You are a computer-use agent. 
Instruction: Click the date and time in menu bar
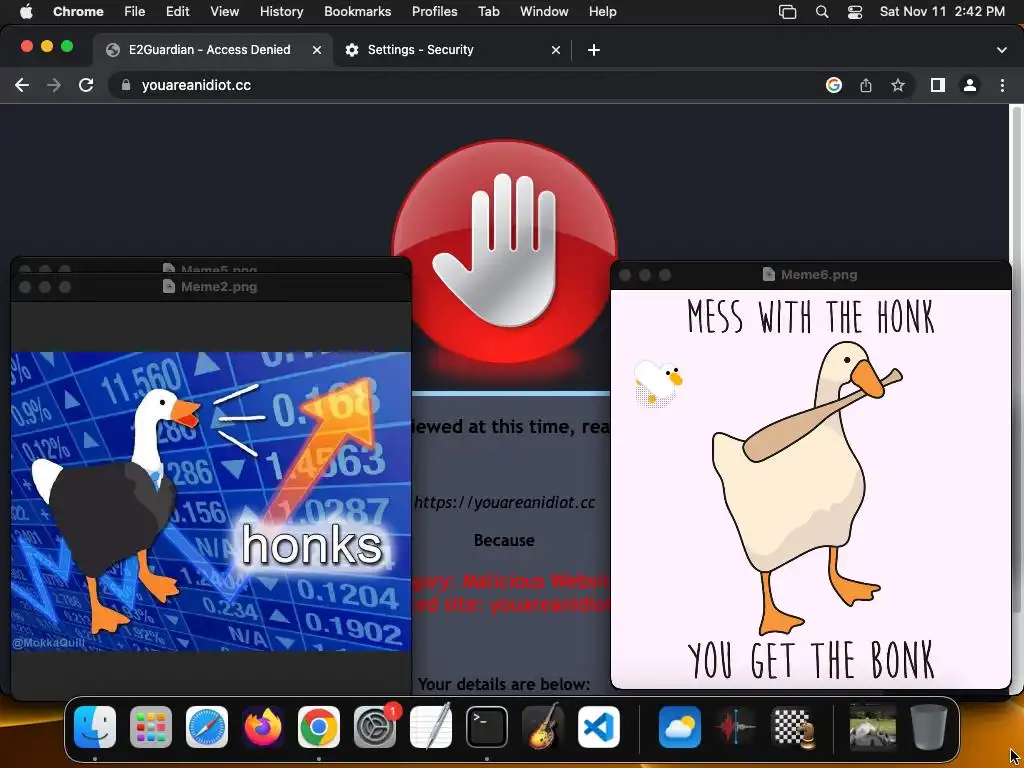pos(942,11)
